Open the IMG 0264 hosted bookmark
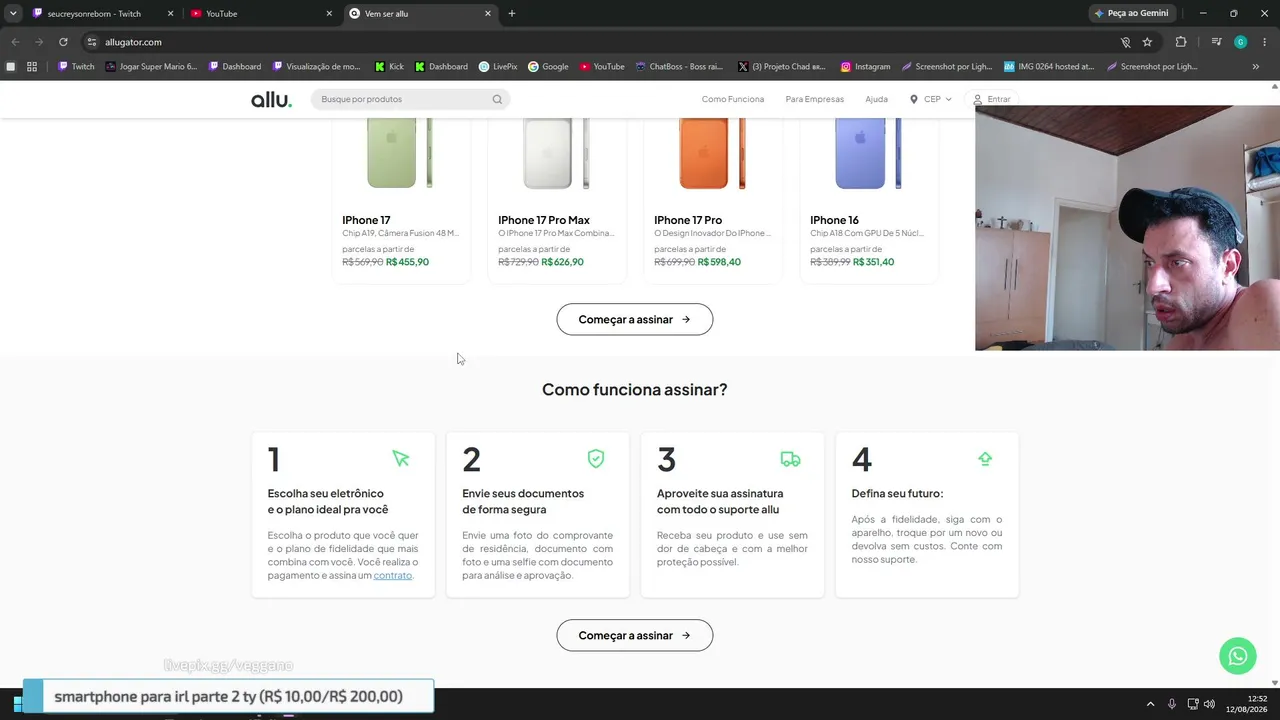 (x=1049, y=67)
